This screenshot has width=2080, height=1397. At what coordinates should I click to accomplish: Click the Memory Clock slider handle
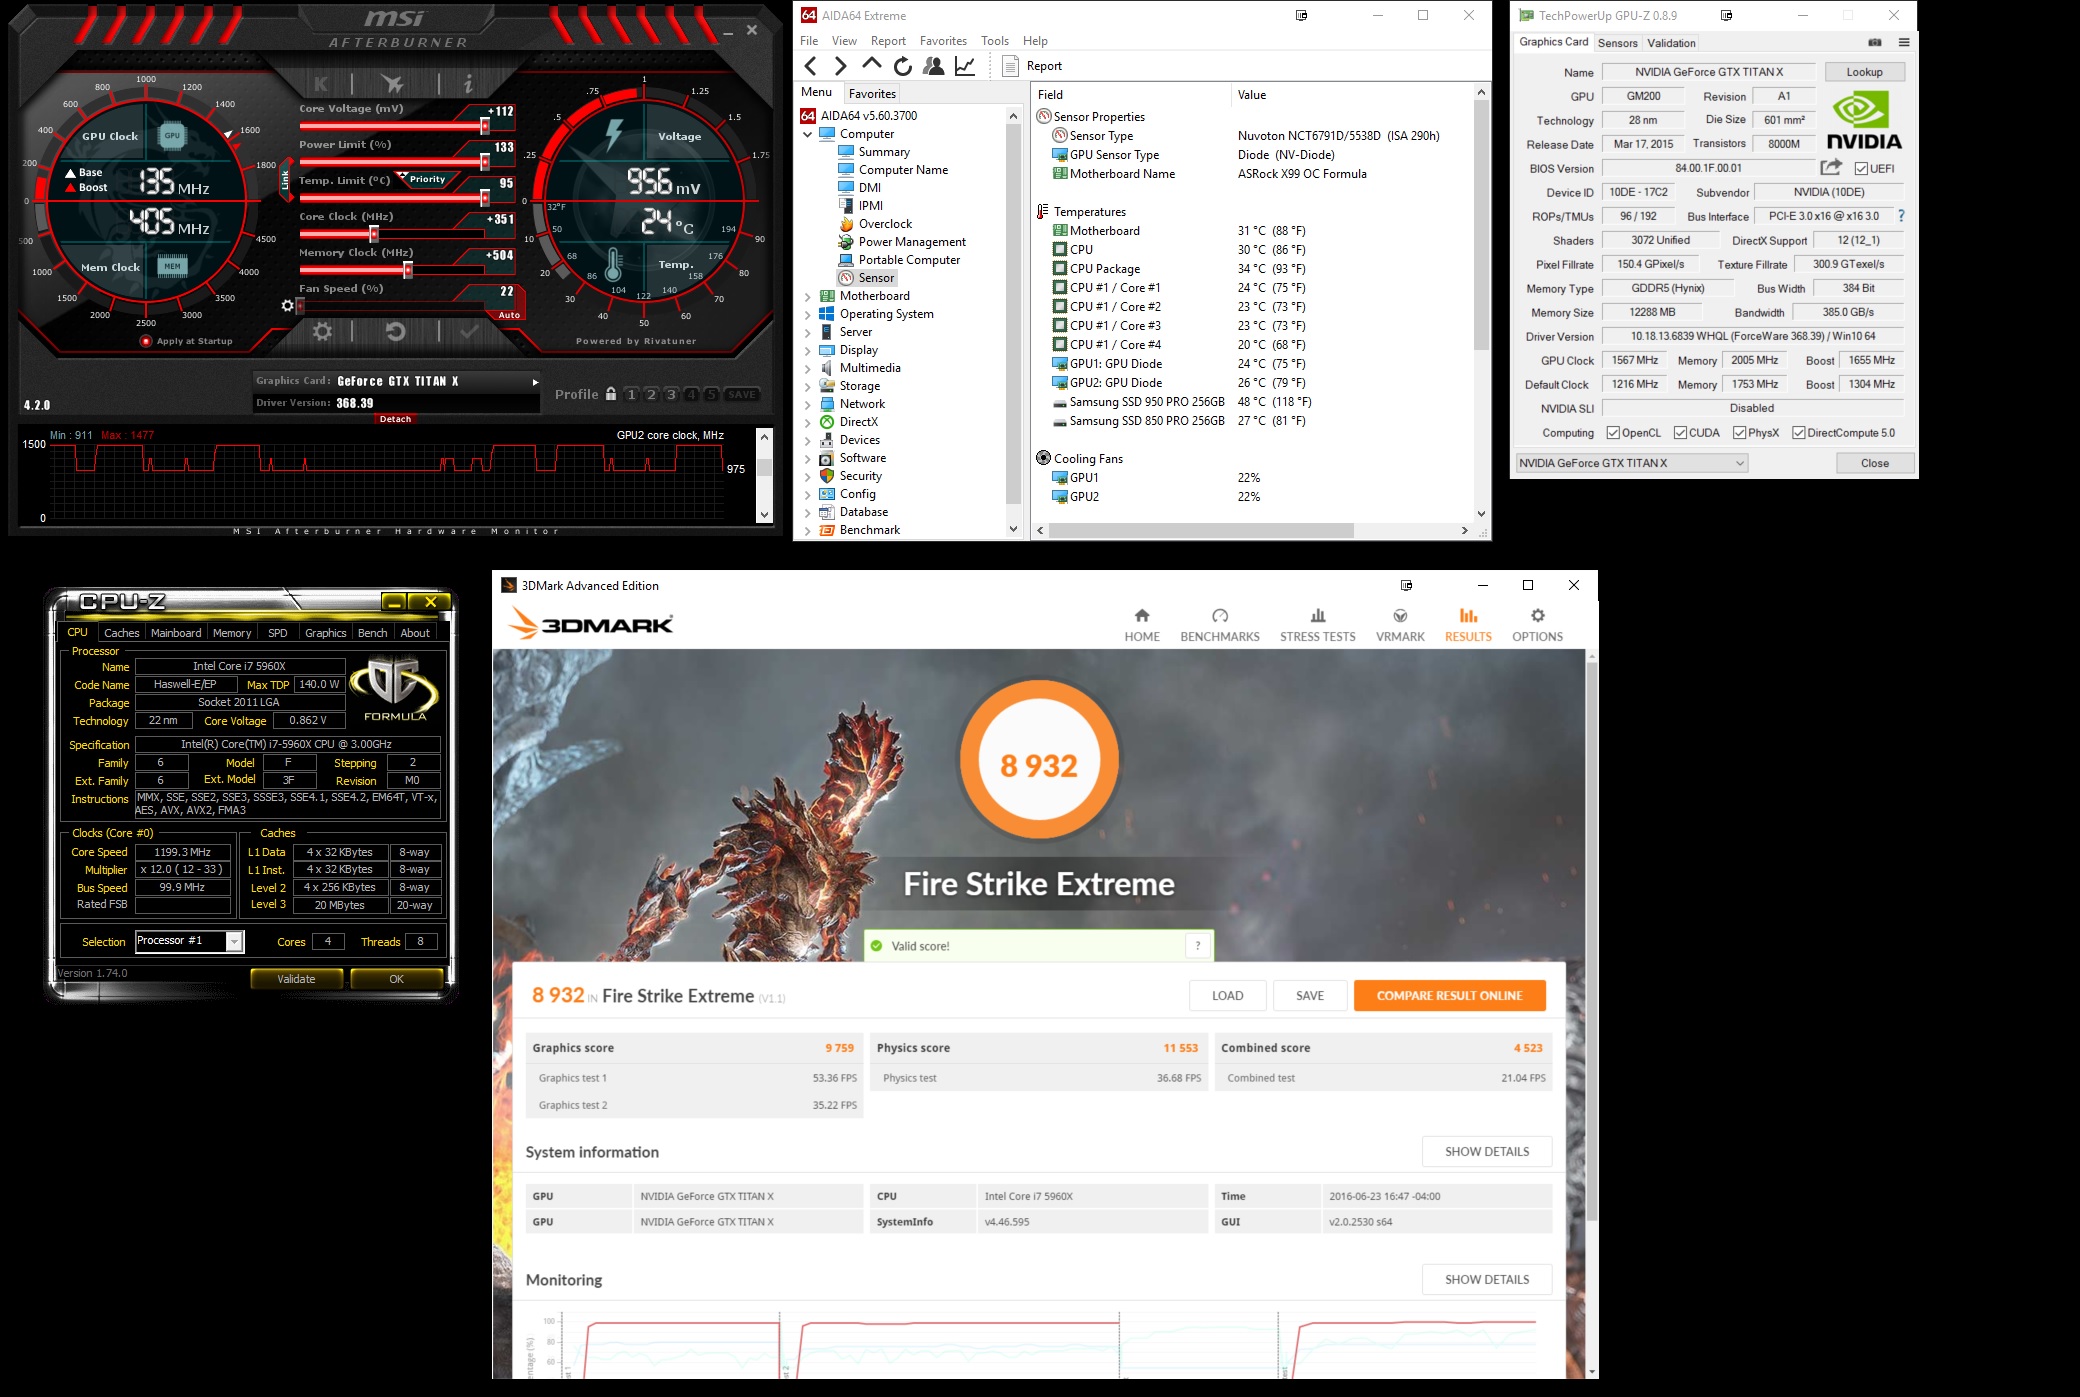[x=408, y=271]
